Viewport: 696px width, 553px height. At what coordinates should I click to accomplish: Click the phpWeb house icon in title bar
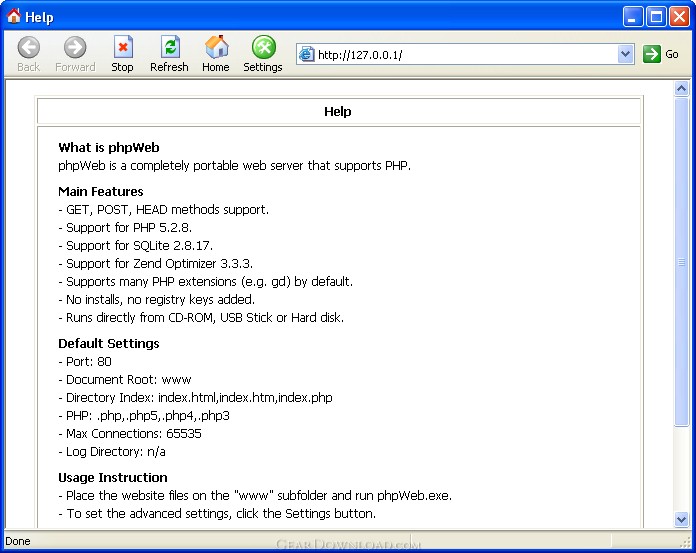click(14, 16)
